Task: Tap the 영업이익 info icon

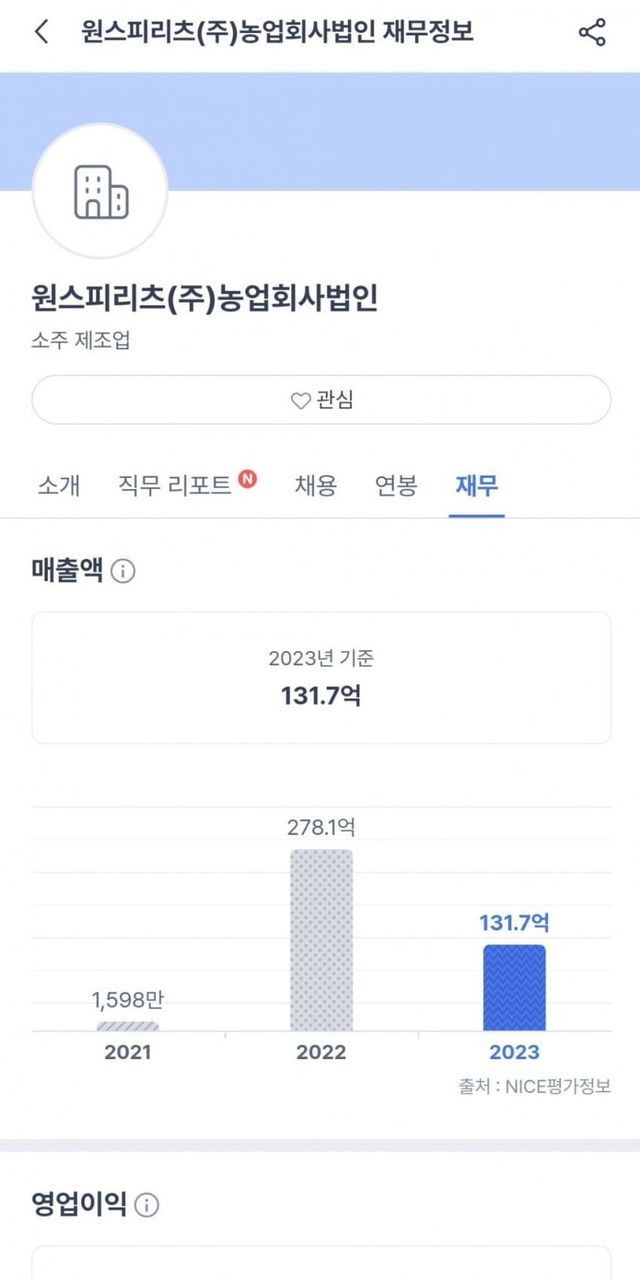Action: tap(147, 1205)
